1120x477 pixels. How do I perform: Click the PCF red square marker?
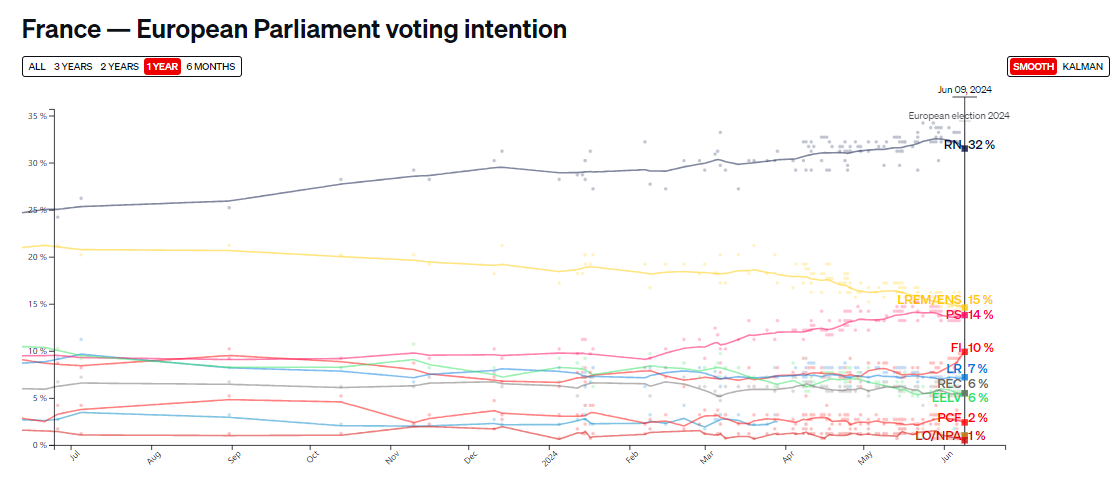965,422
